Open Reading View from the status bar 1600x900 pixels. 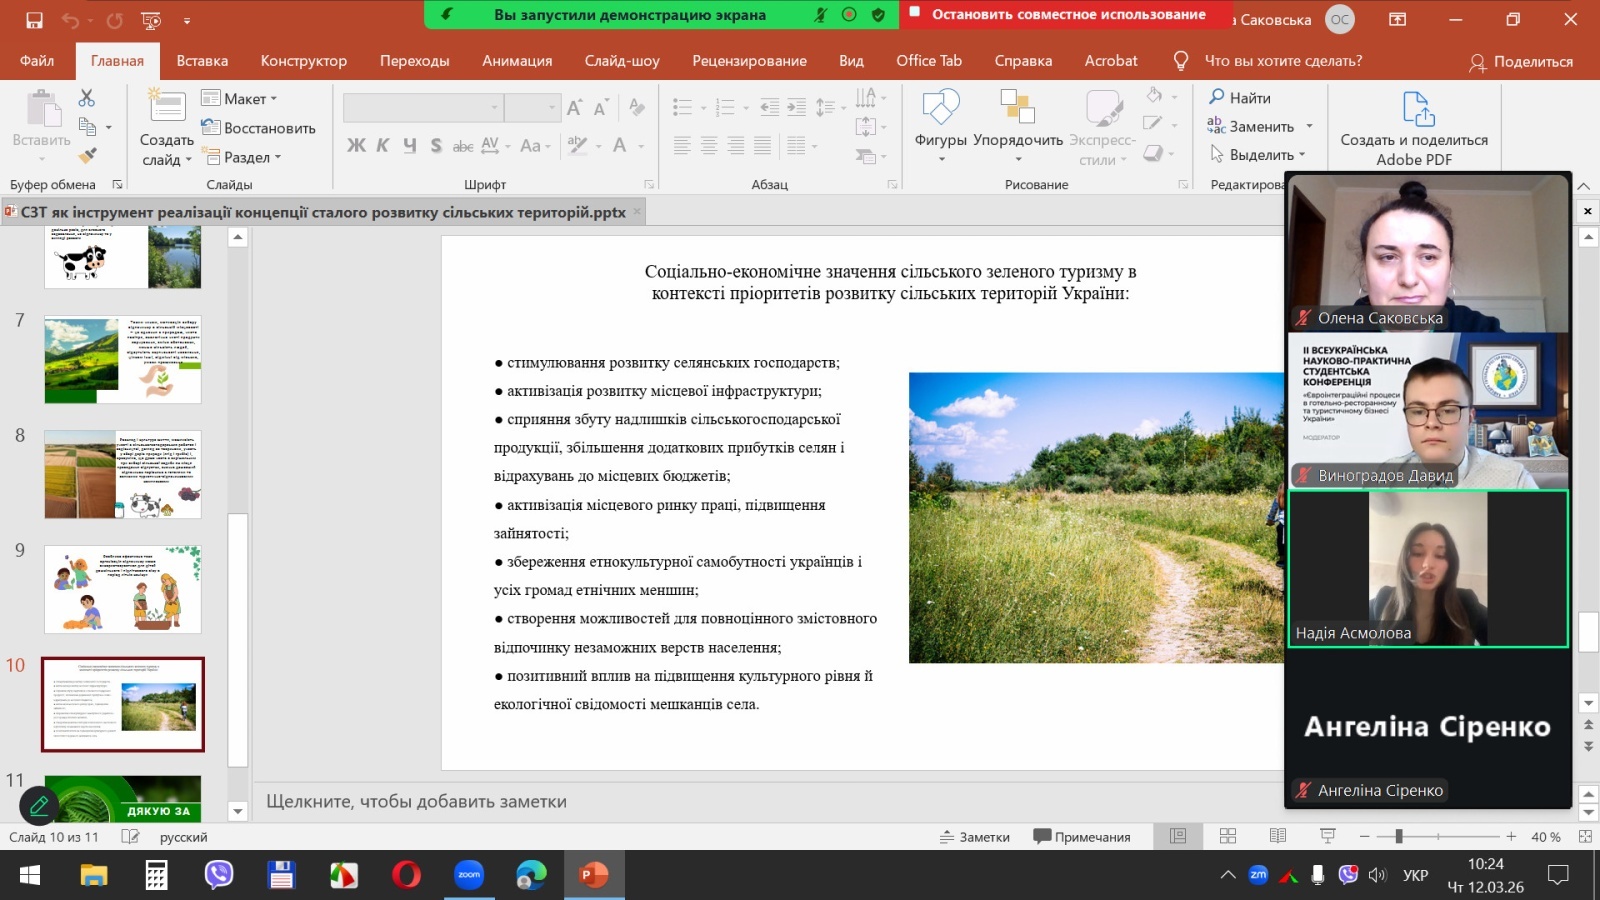point(1278,836)
